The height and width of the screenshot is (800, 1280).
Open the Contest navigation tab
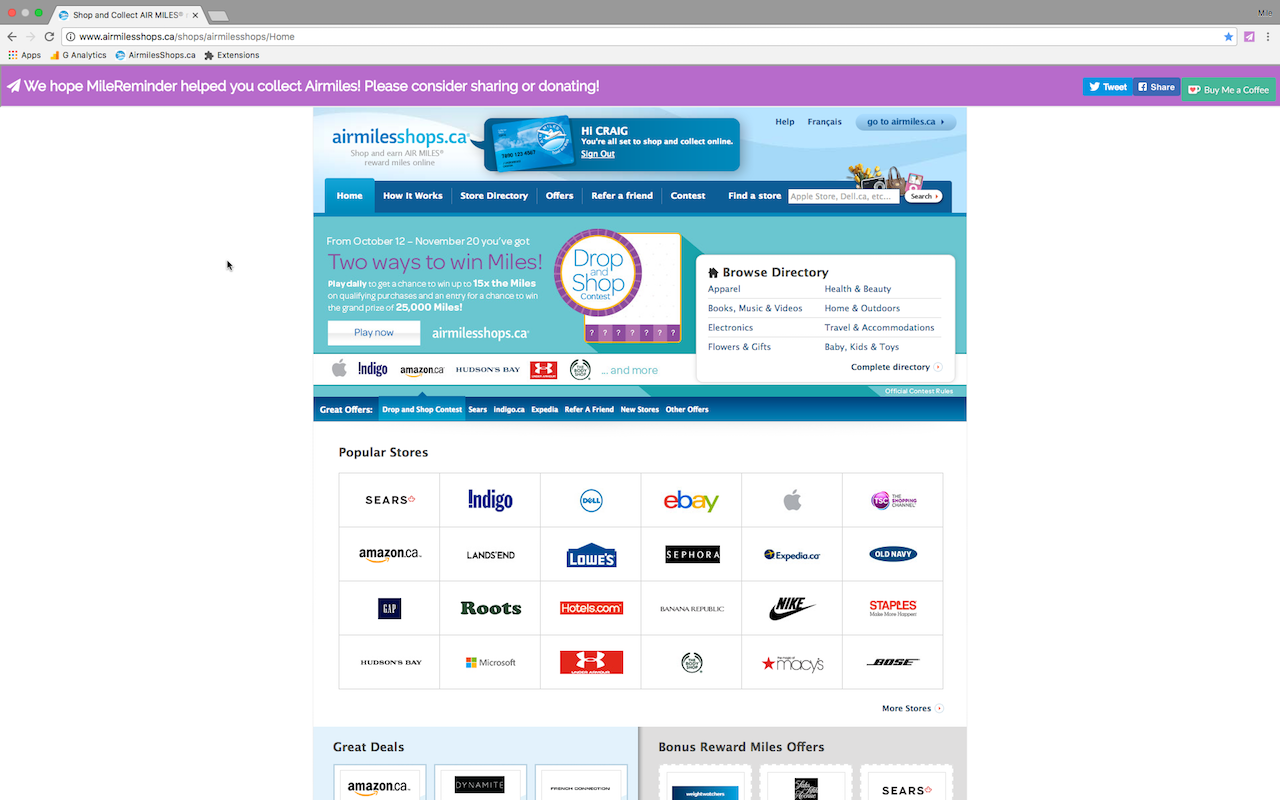pos(688,196)
